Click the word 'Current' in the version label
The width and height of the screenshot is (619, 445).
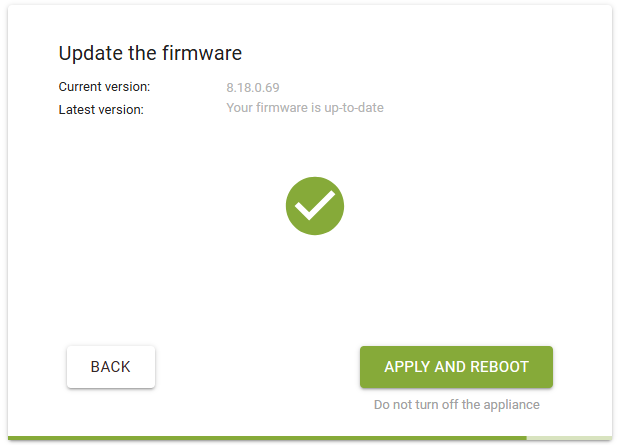(82, 87)
